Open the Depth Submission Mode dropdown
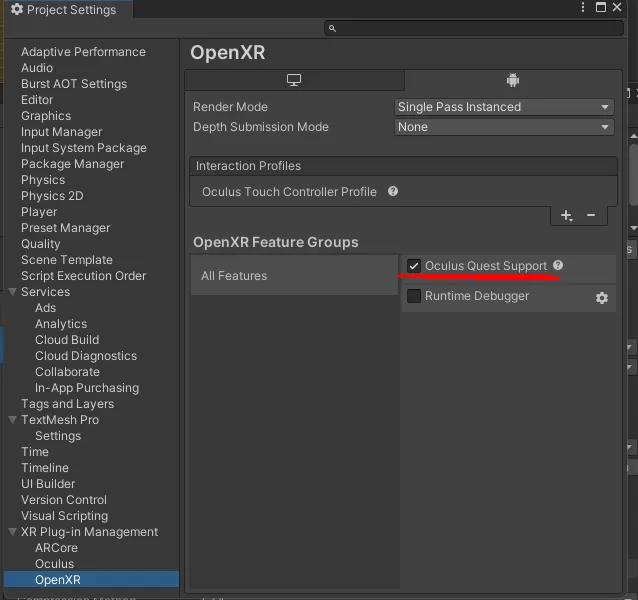The height and width of the screenshot is (600, 638). click(x=504, y=127)
